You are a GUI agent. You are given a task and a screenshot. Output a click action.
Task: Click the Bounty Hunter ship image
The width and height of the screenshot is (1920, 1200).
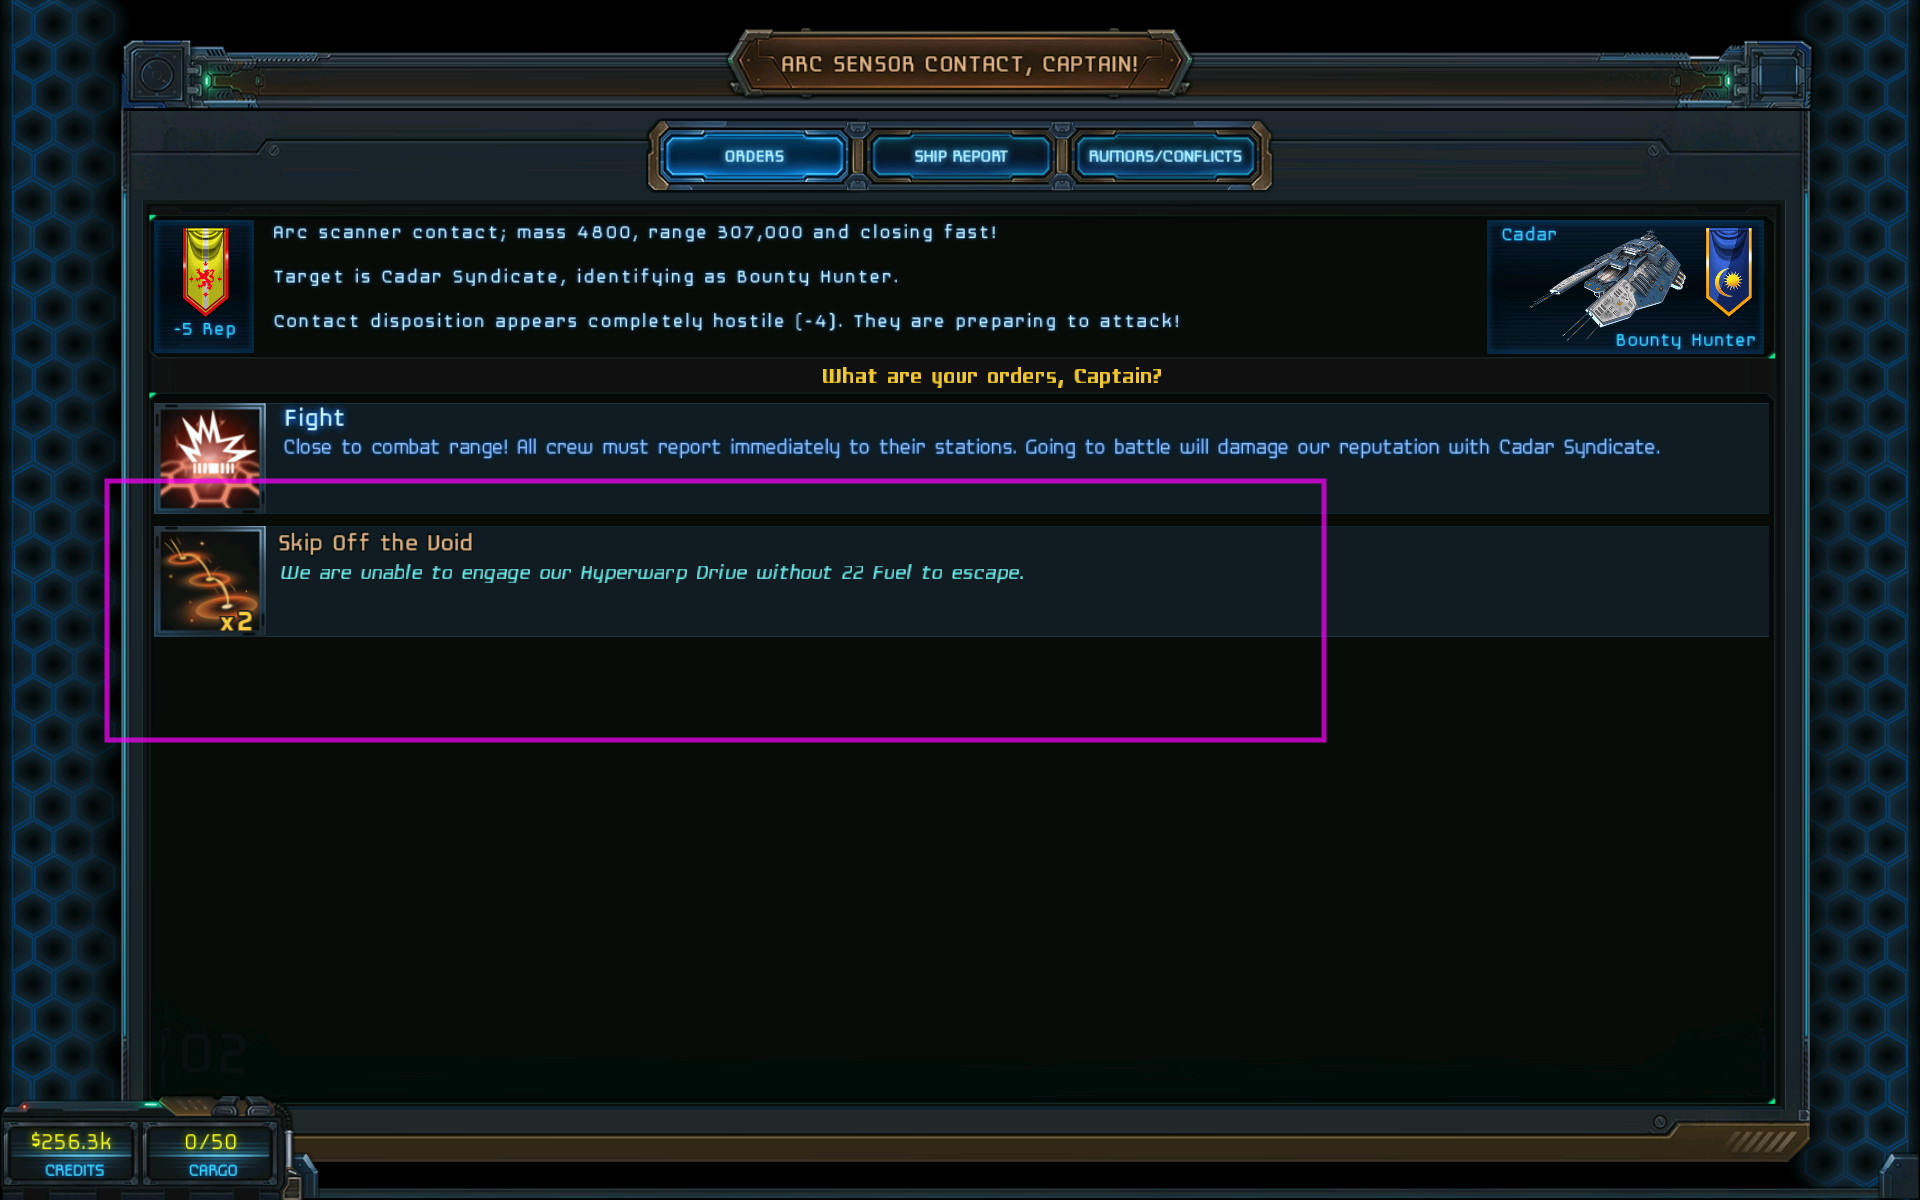1610,285
